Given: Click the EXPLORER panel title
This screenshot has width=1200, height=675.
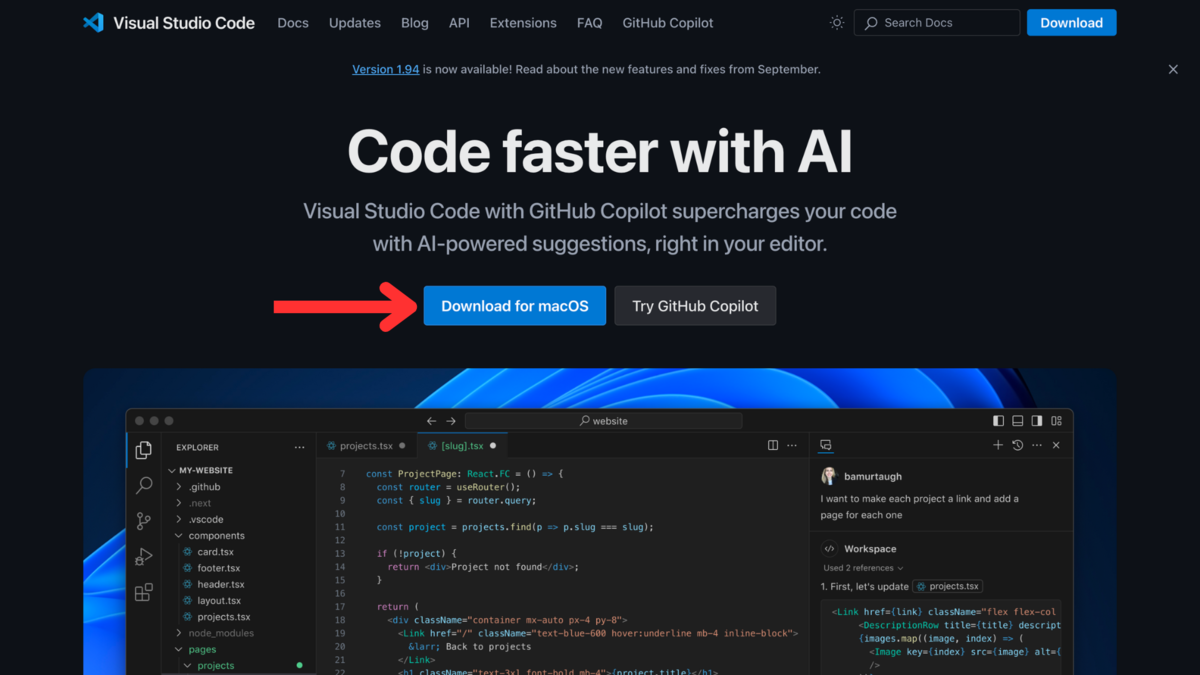Looking at the screenshot, I should tap(197, 447).
